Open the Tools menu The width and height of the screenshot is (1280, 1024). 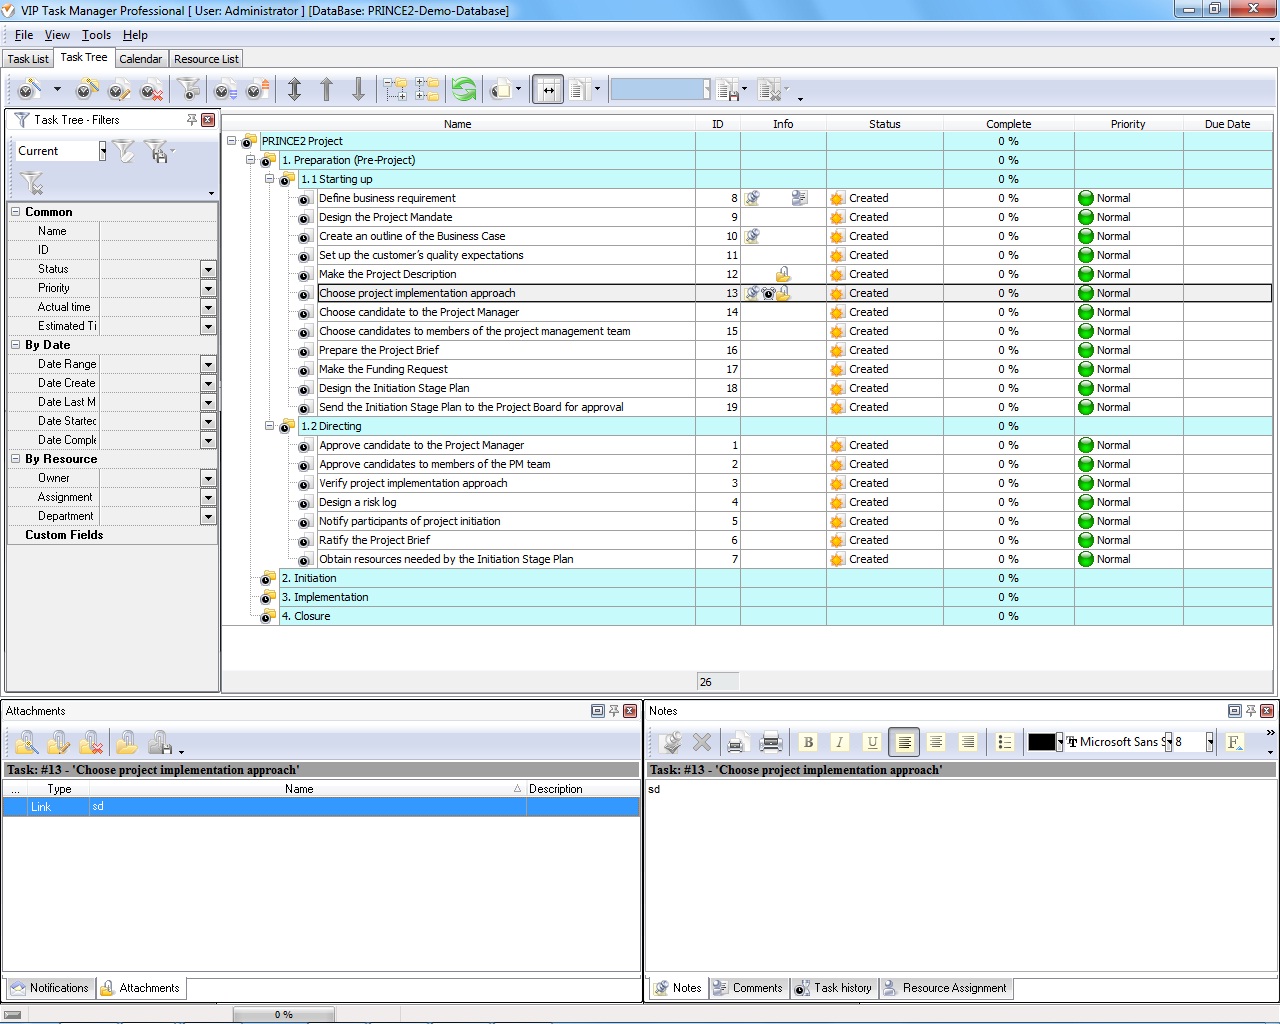pyautogui.click(x=96, y=35)
